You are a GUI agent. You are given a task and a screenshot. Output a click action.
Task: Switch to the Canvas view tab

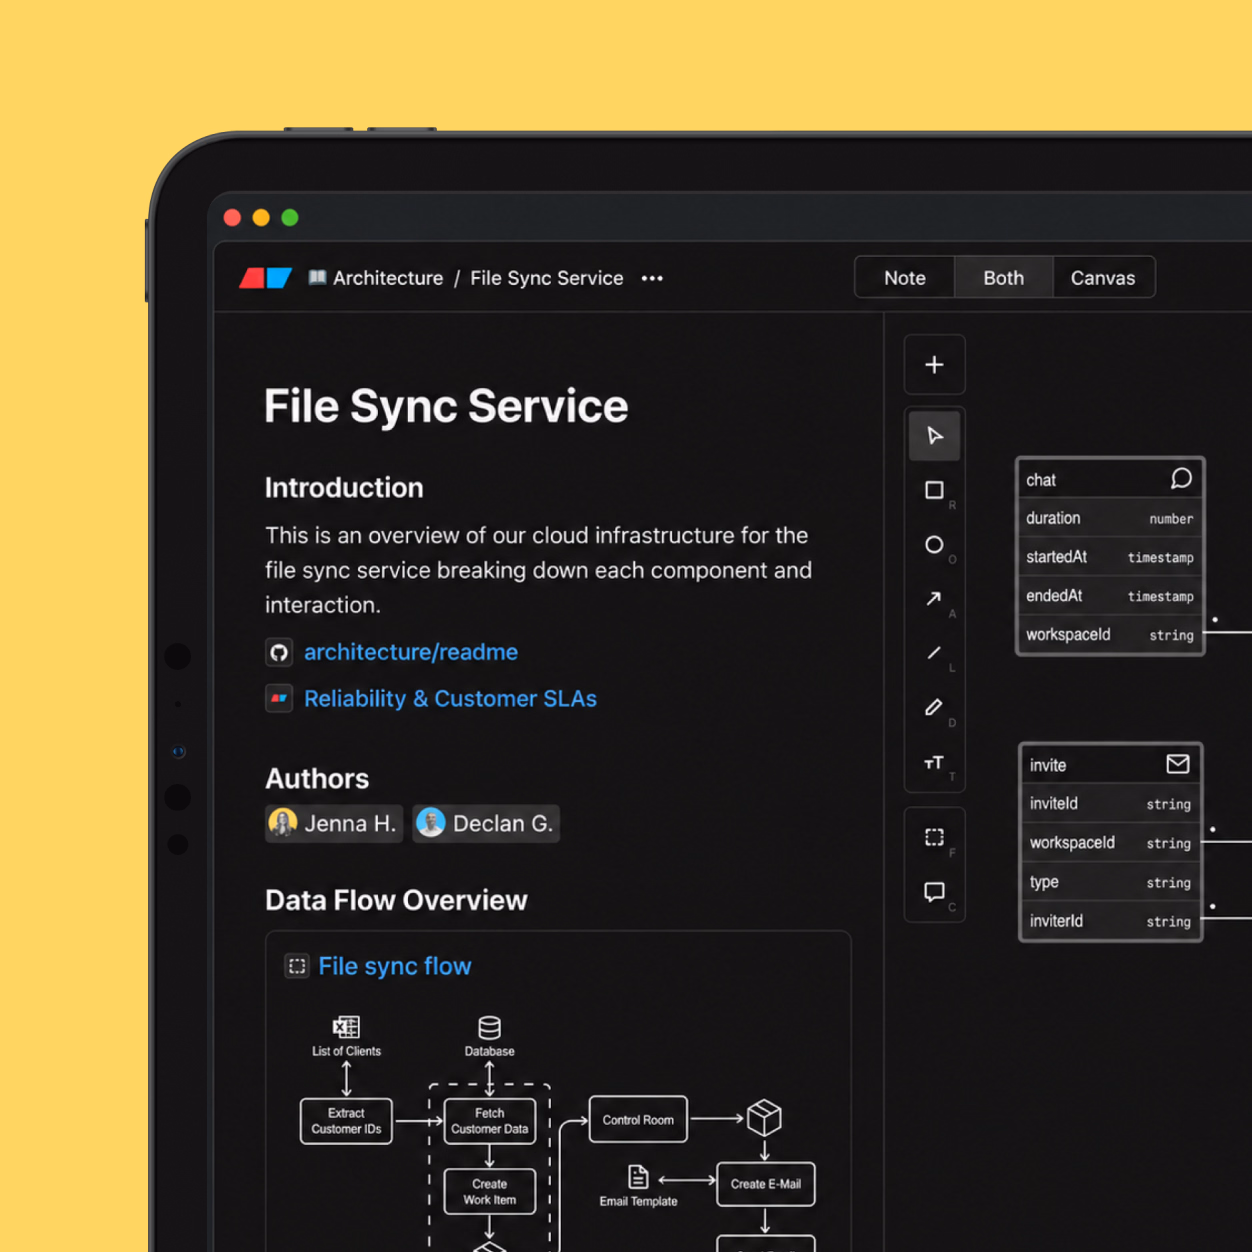1103,278
